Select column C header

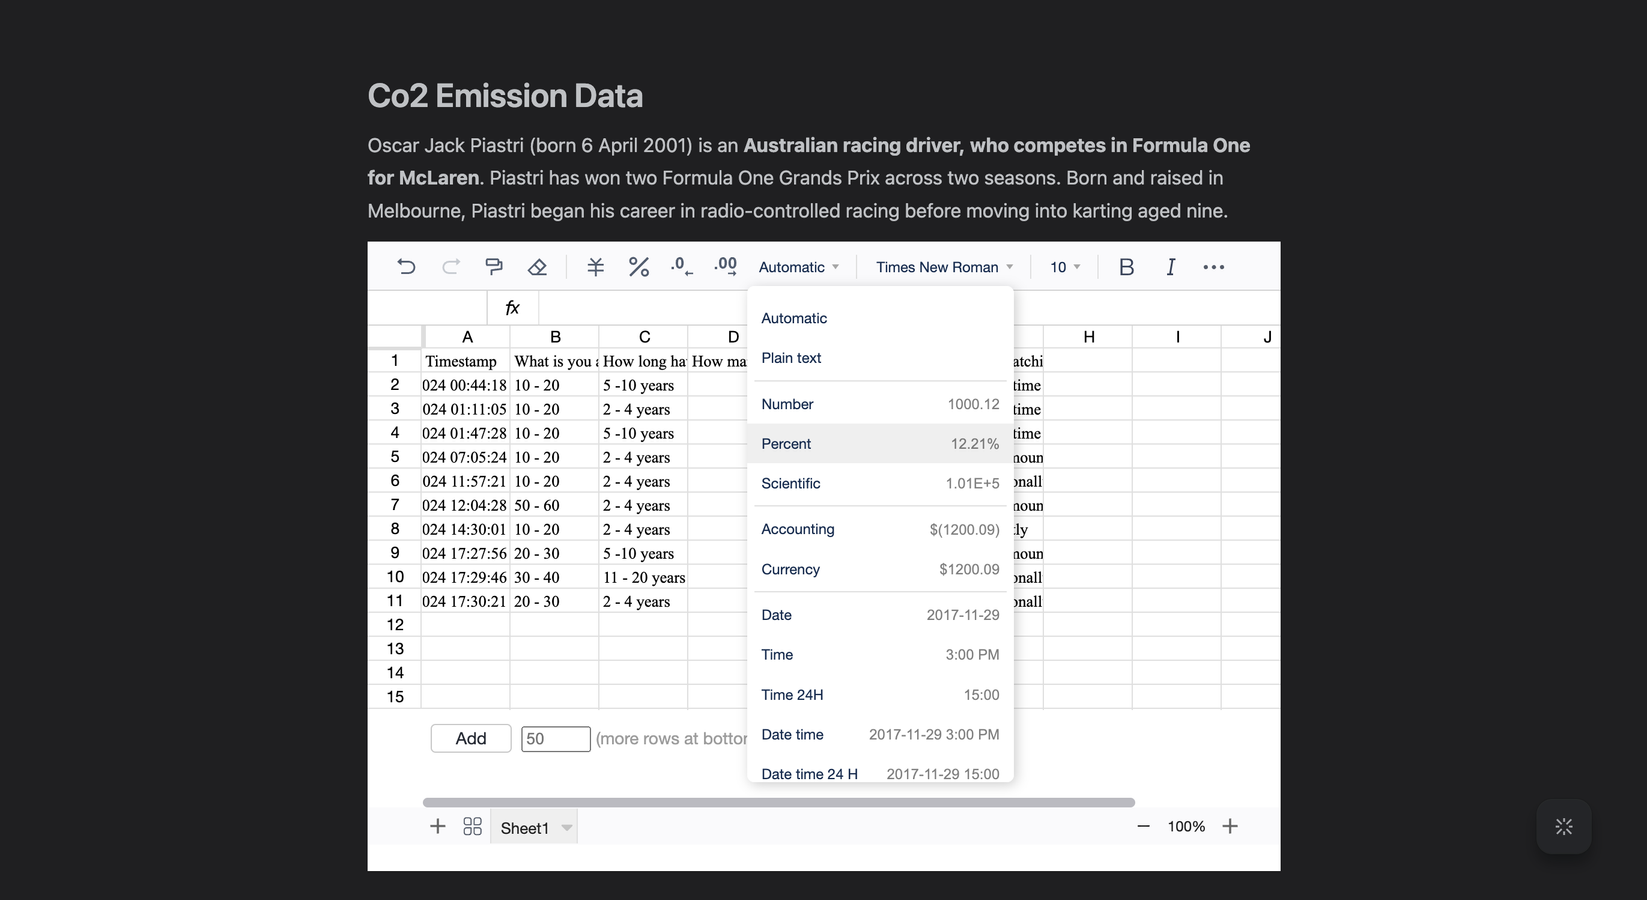click(x=644, y=337)
